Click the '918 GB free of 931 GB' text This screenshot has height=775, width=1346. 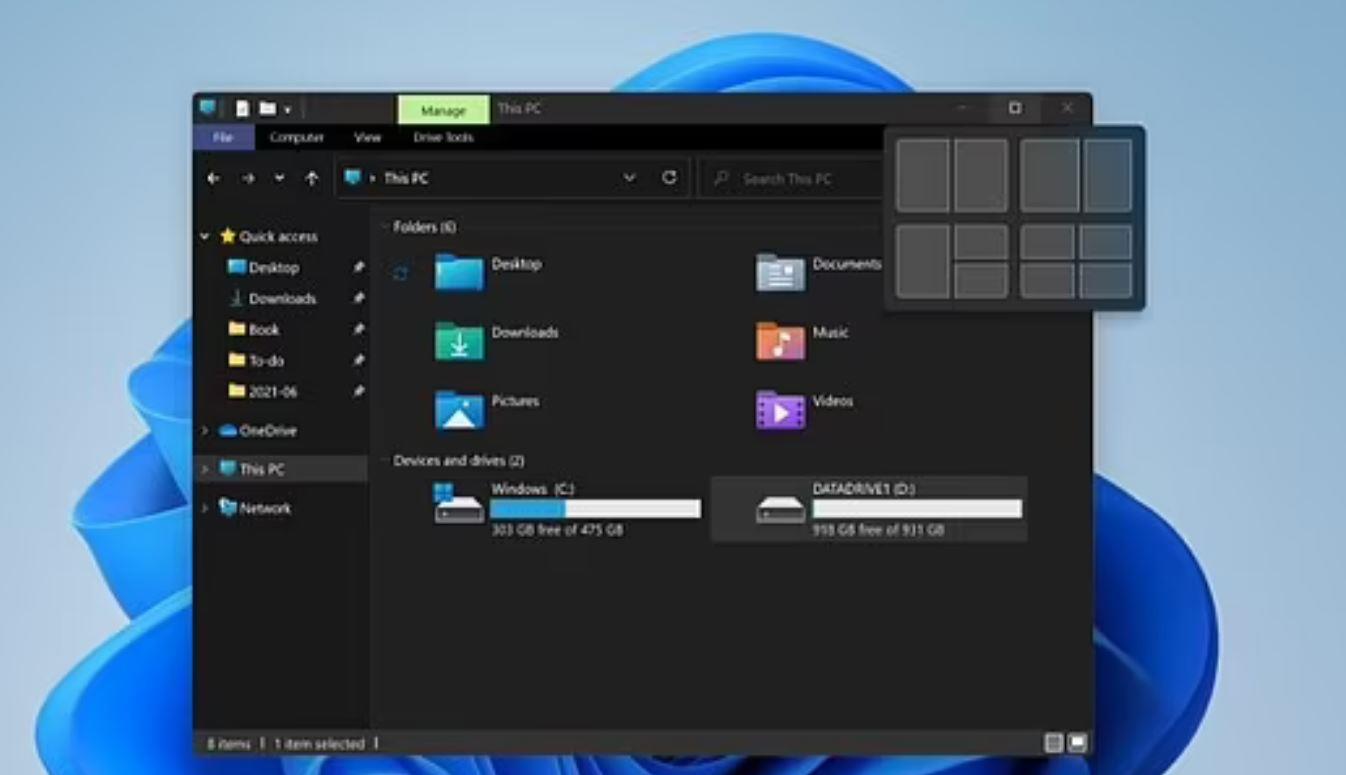(x=878, y=530)
